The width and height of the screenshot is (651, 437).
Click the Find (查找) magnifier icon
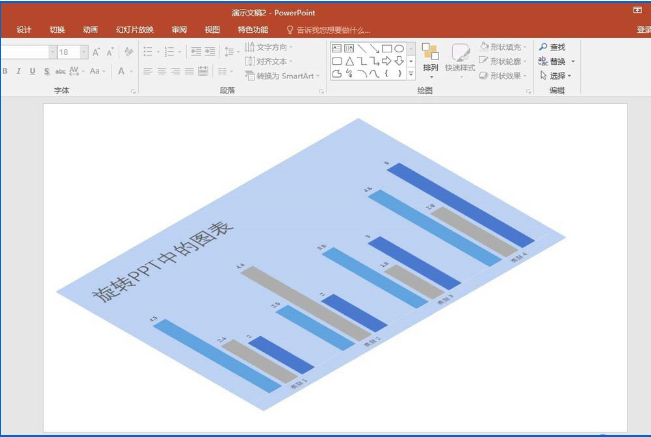point(543,47)
